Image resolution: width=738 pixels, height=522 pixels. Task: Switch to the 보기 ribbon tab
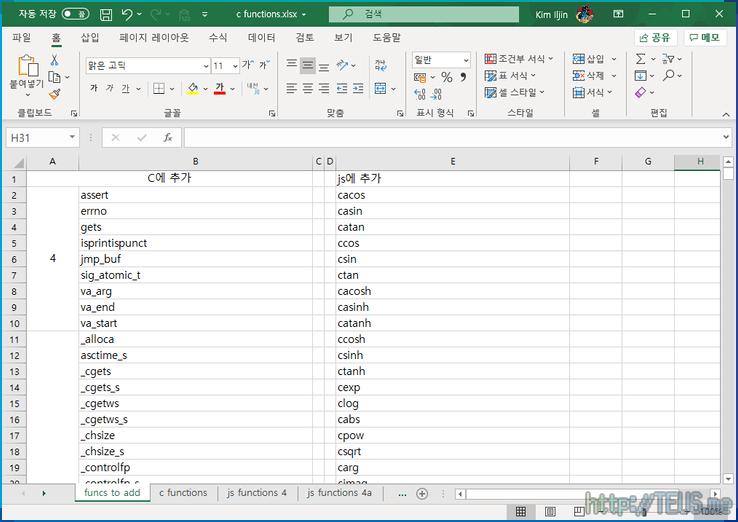tap(343, 38)
